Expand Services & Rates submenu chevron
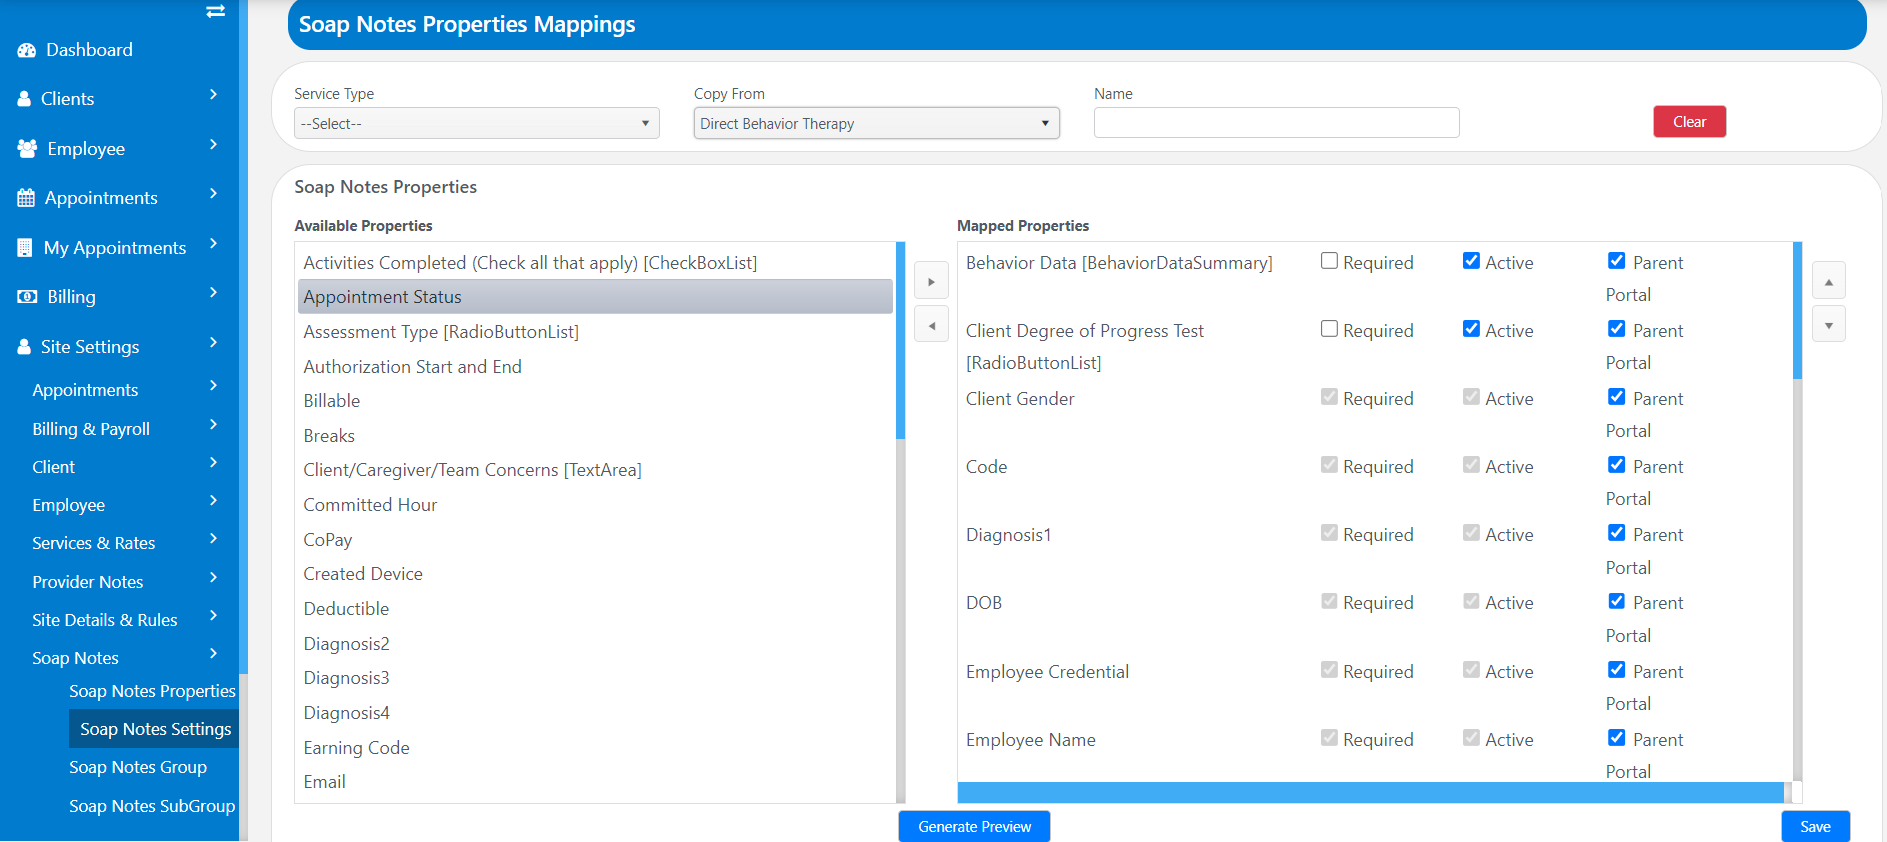This screenshot has width=1887, height=842. tap(213, 539)
